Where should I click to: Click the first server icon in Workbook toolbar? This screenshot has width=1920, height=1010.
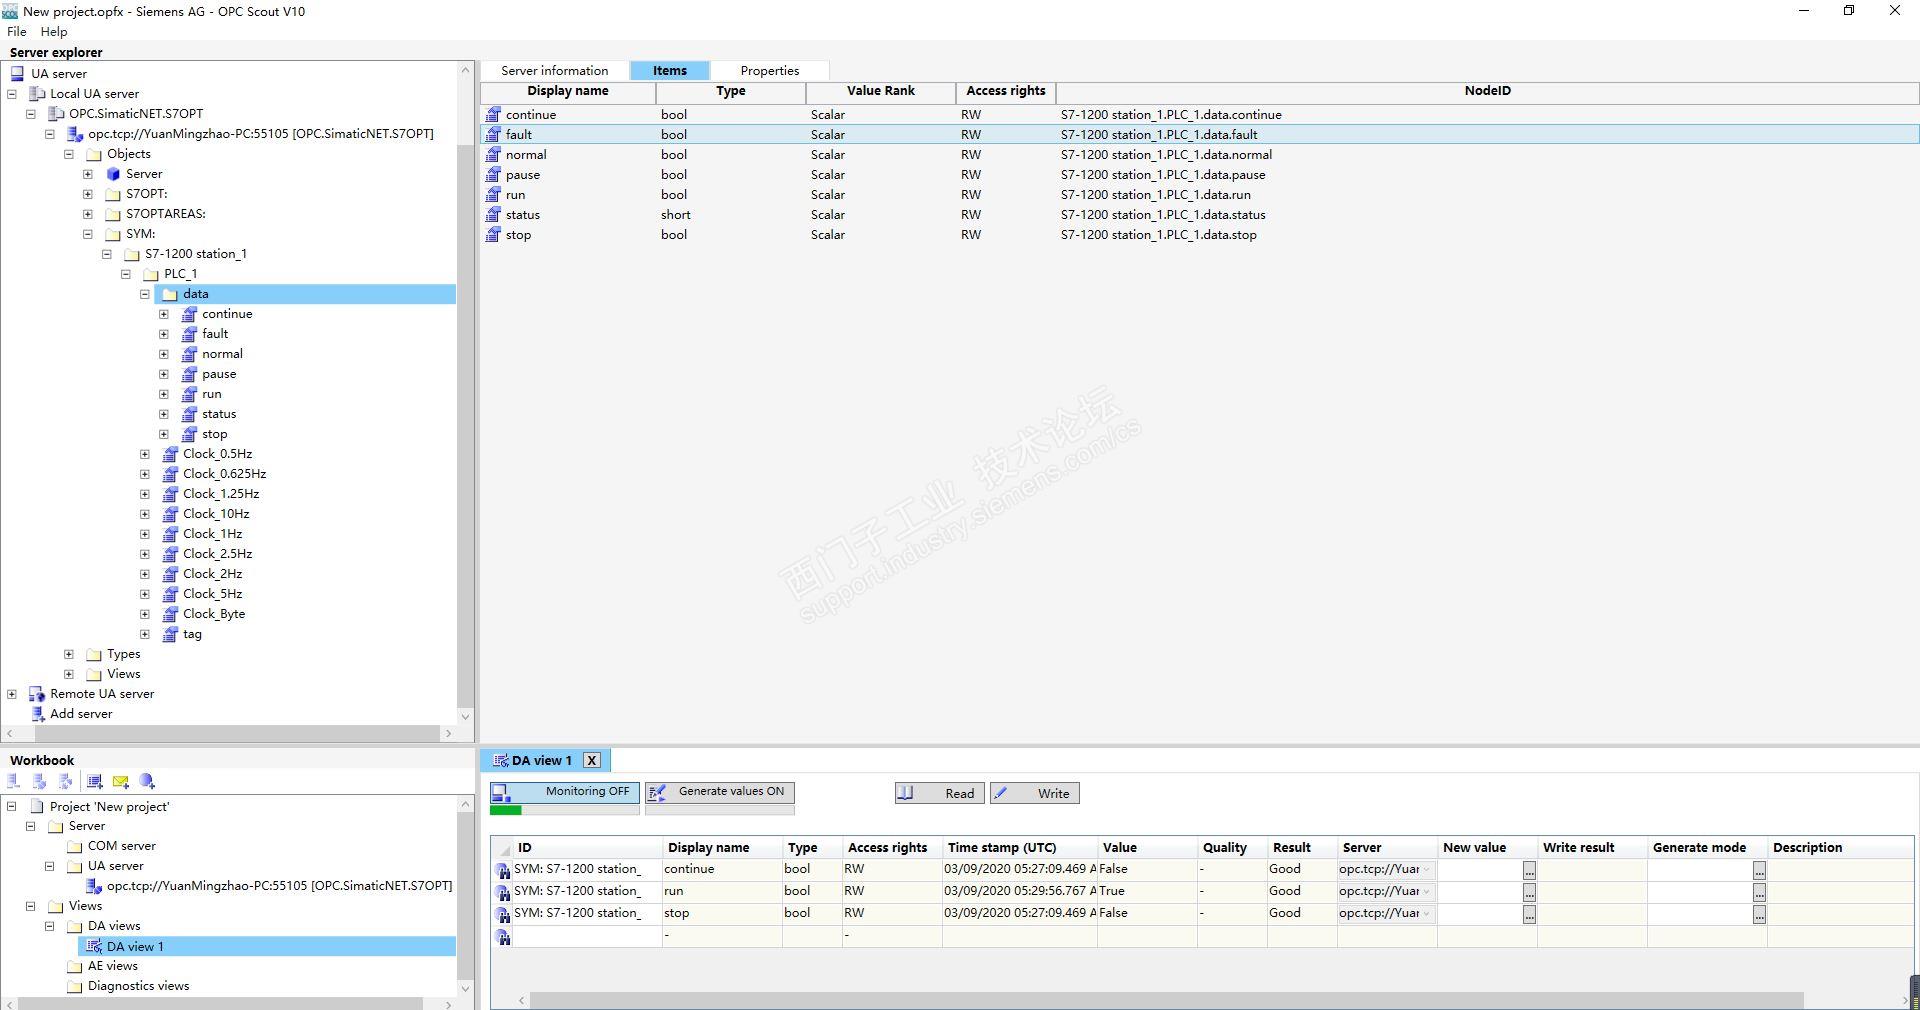click(14, 781)
